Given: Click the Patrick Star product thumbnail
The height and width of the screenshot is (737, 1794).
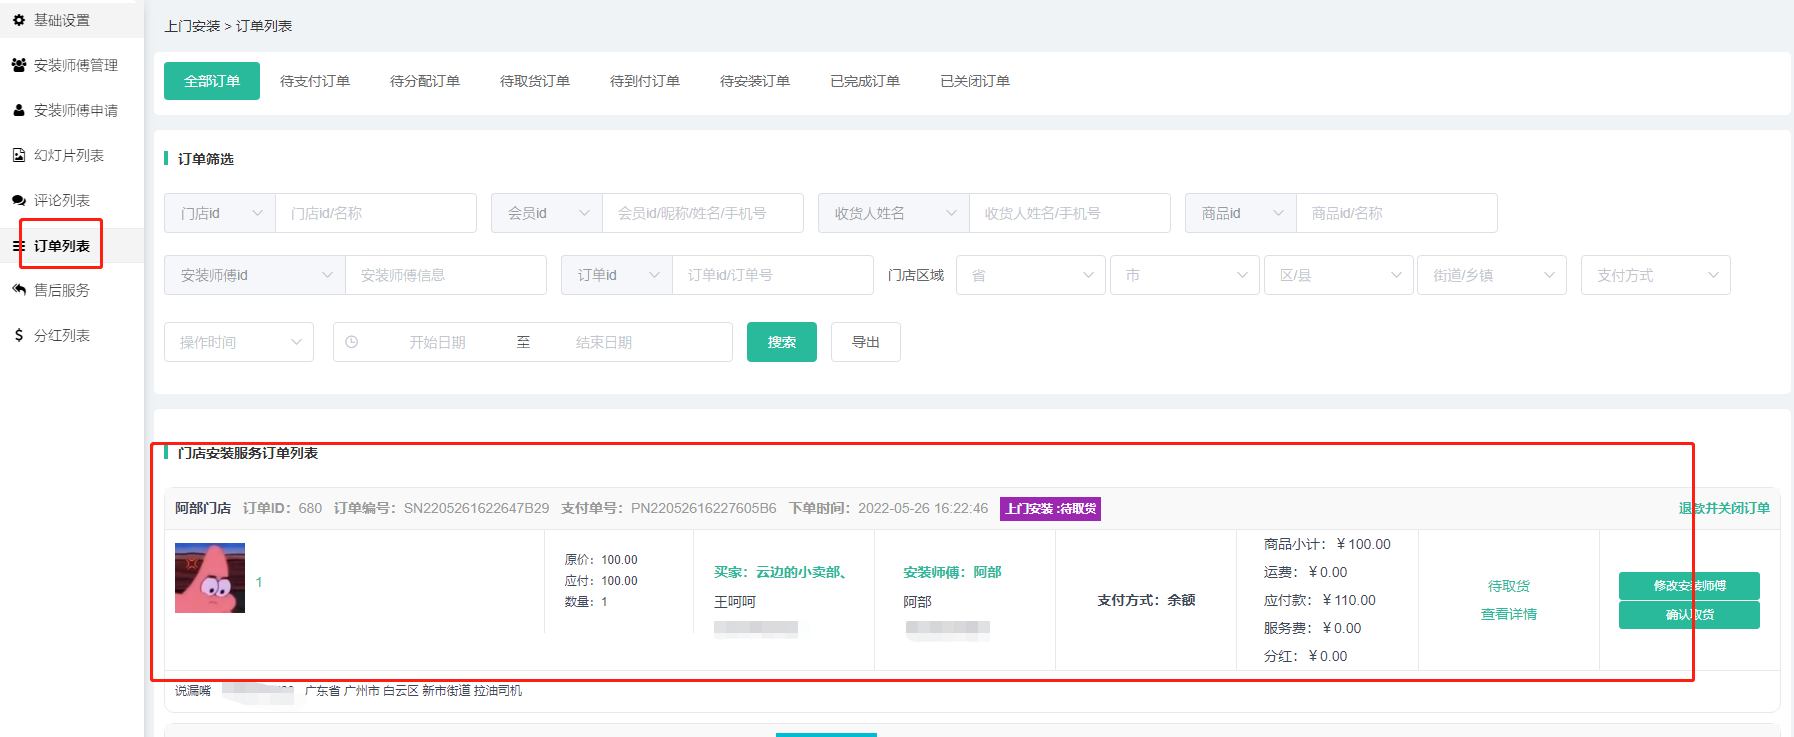Looking at the screenshot, I should coord(210,578).
